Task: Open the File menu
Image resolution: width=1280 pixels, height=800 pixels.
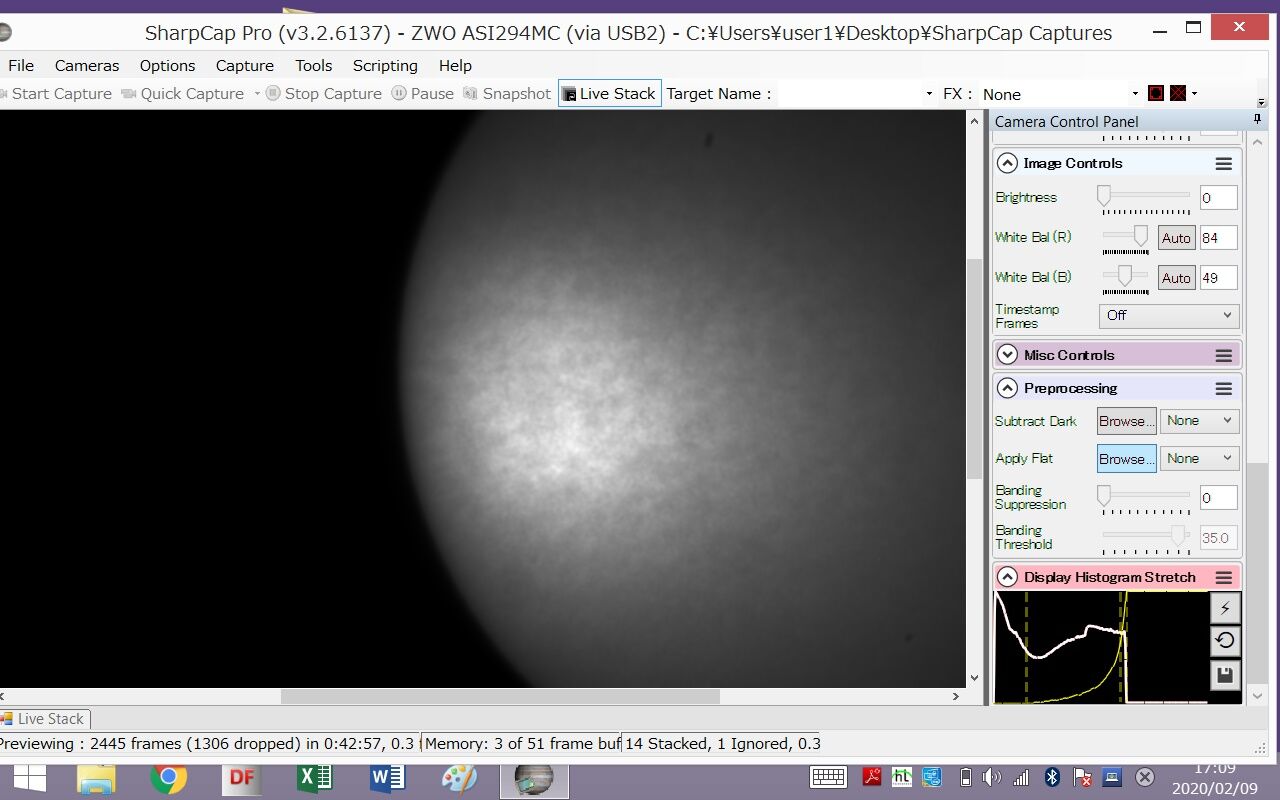Action: [x=21, y=65]
